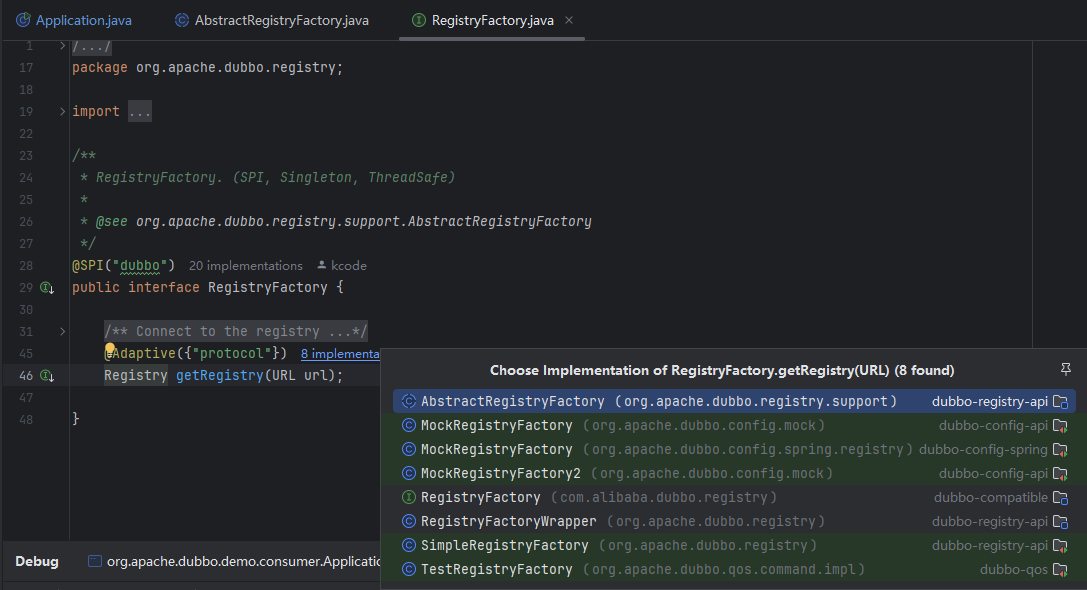Expand the folded header comment on line 1

click(63, 47)
